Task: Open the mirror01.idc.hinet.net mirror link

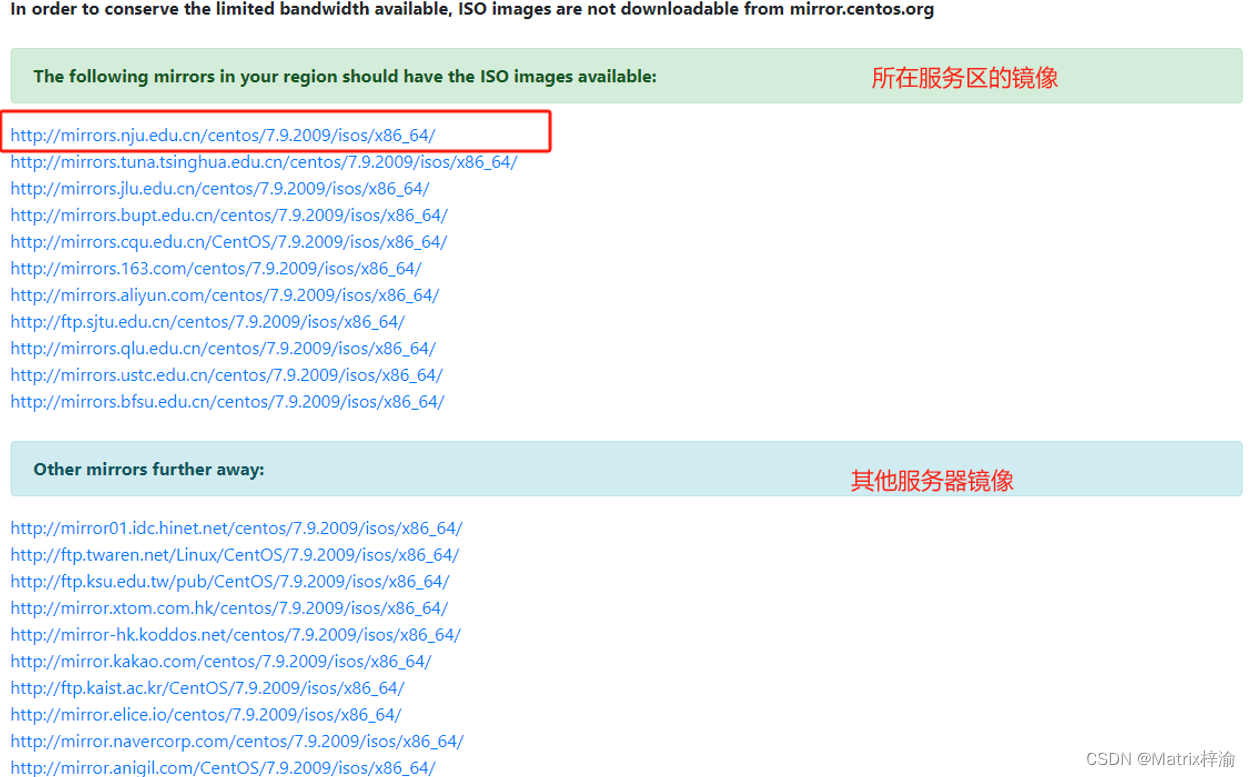Action: tap(237, 528)
